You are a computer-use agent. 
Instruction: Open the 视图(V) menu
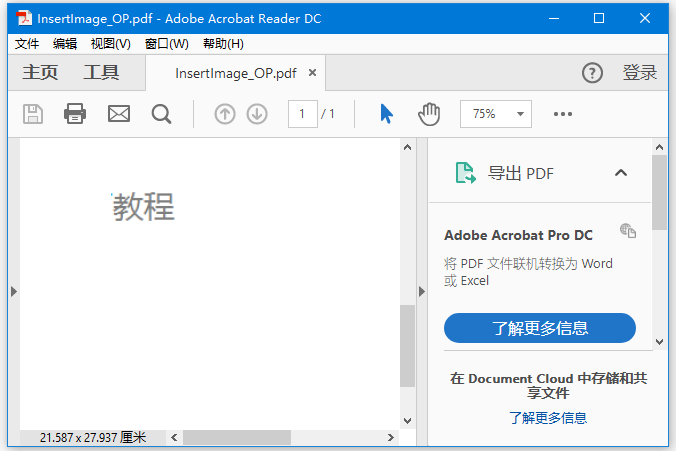click(x=111, y=44)
